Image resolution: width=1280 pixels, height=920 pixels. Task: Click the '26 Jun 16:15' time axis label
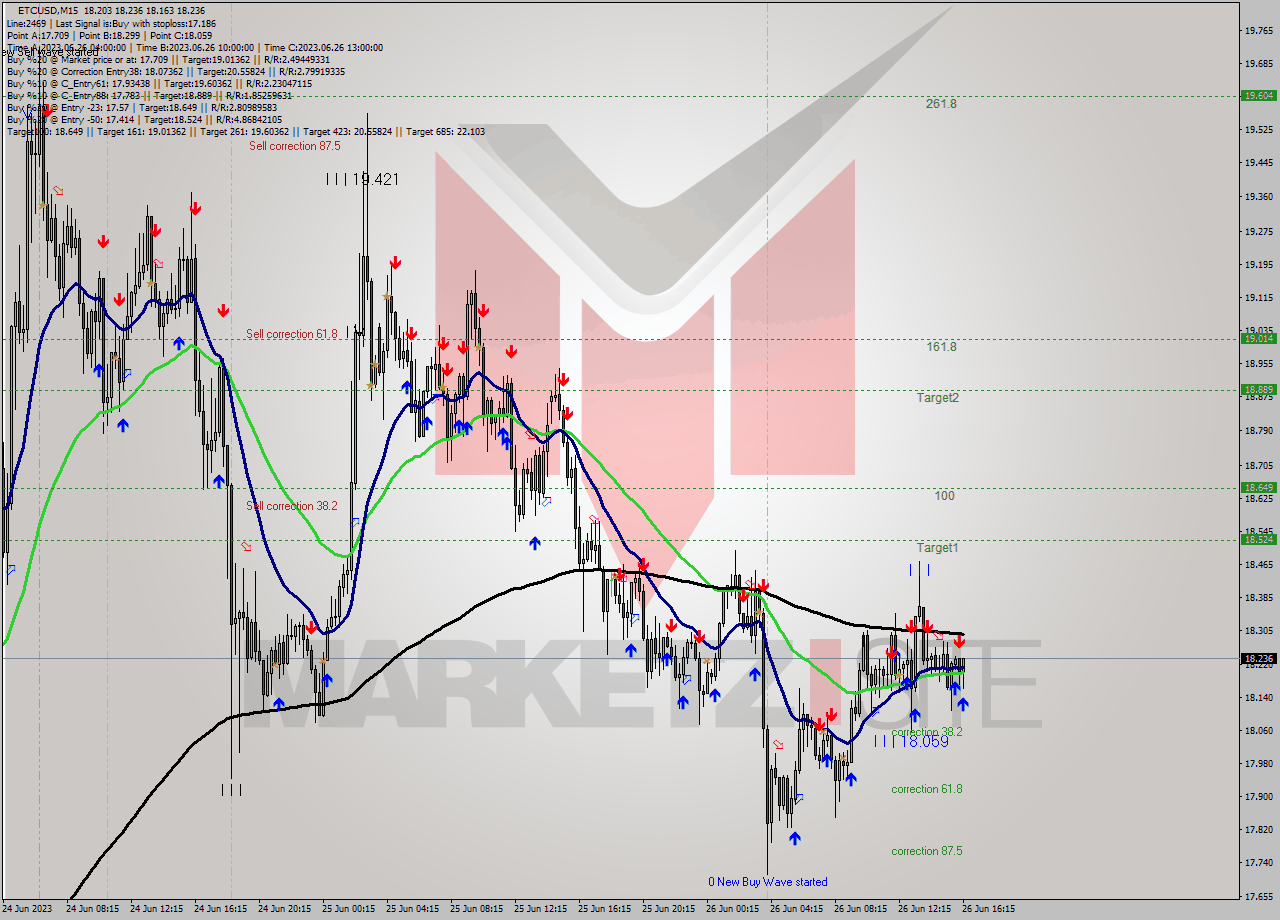tap(988, 910)
